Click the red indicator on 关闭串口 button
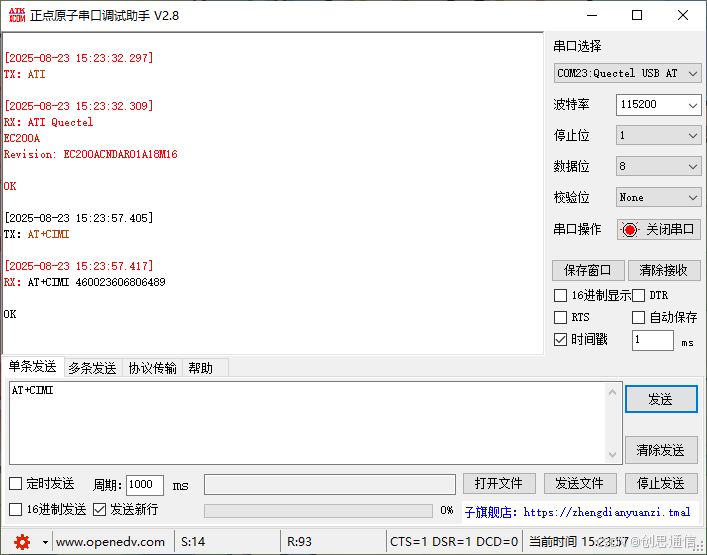 630,230
